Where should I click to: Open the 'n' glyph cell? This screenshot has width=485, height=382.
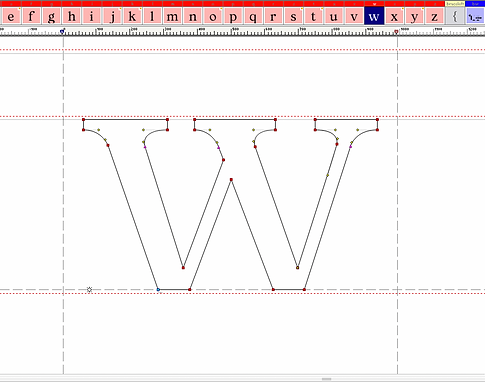[x=193, y=16]
